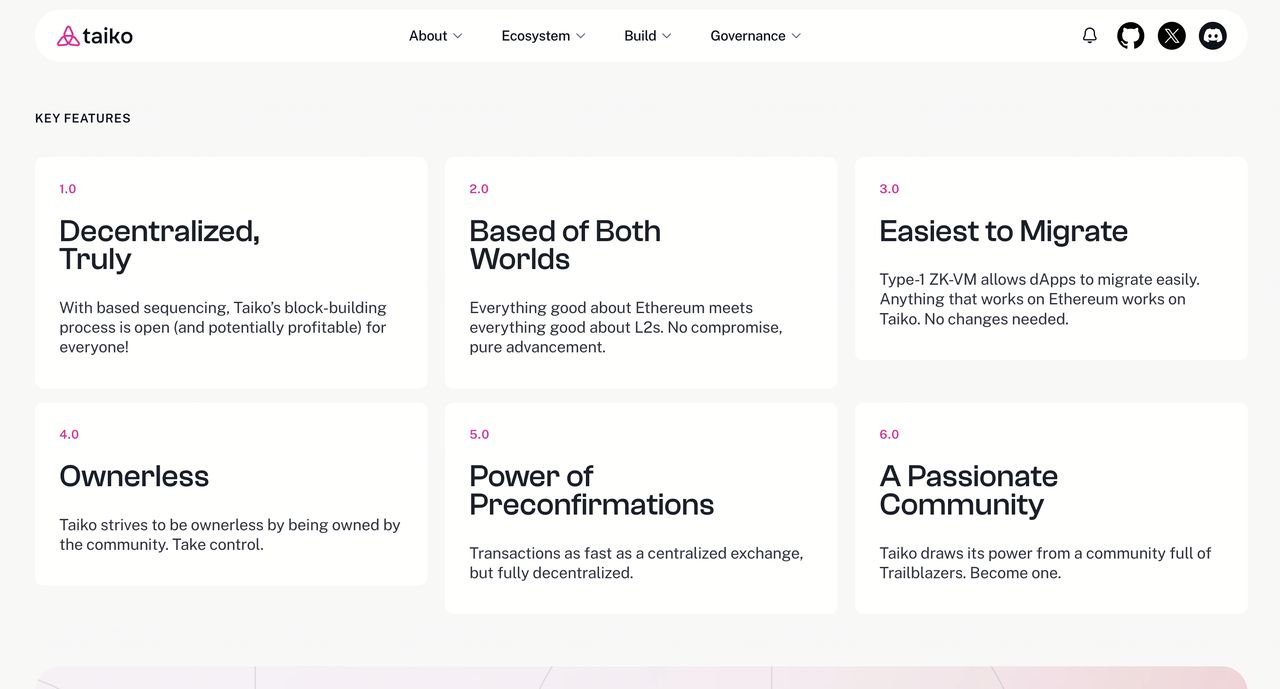Select the Ecosystem menu label
The height and width of the screenshot is (689, 1280).
(x=536, y=36)
